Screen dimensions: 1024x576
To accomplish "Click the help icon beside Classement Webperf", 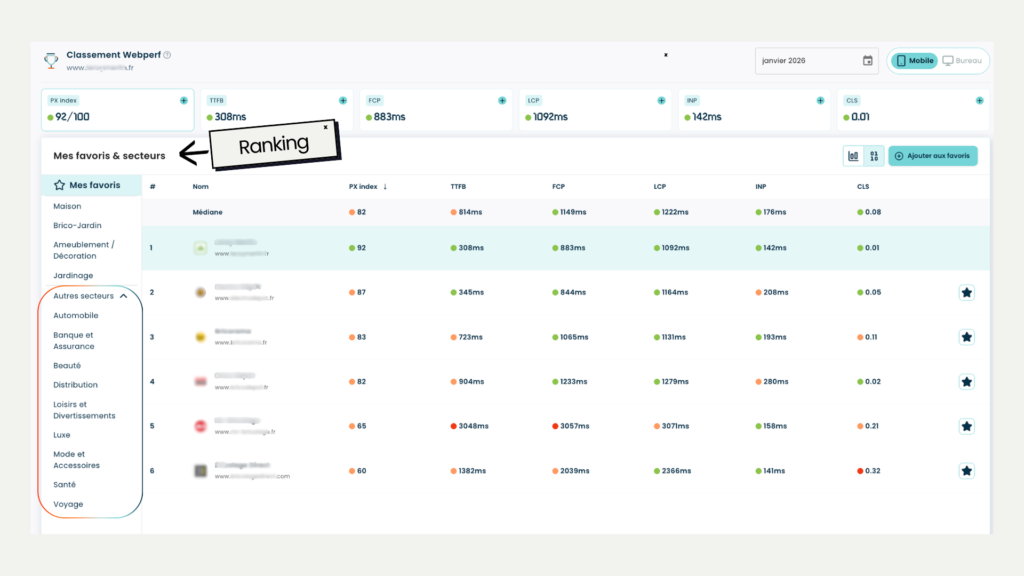I will coord(167,55).
